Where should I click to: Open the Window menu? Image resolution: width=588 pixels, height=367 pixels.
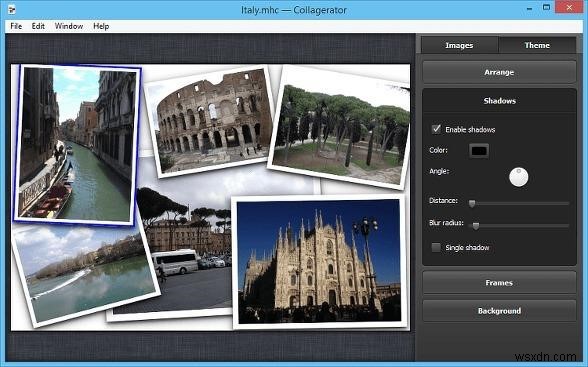coord(69,26)
